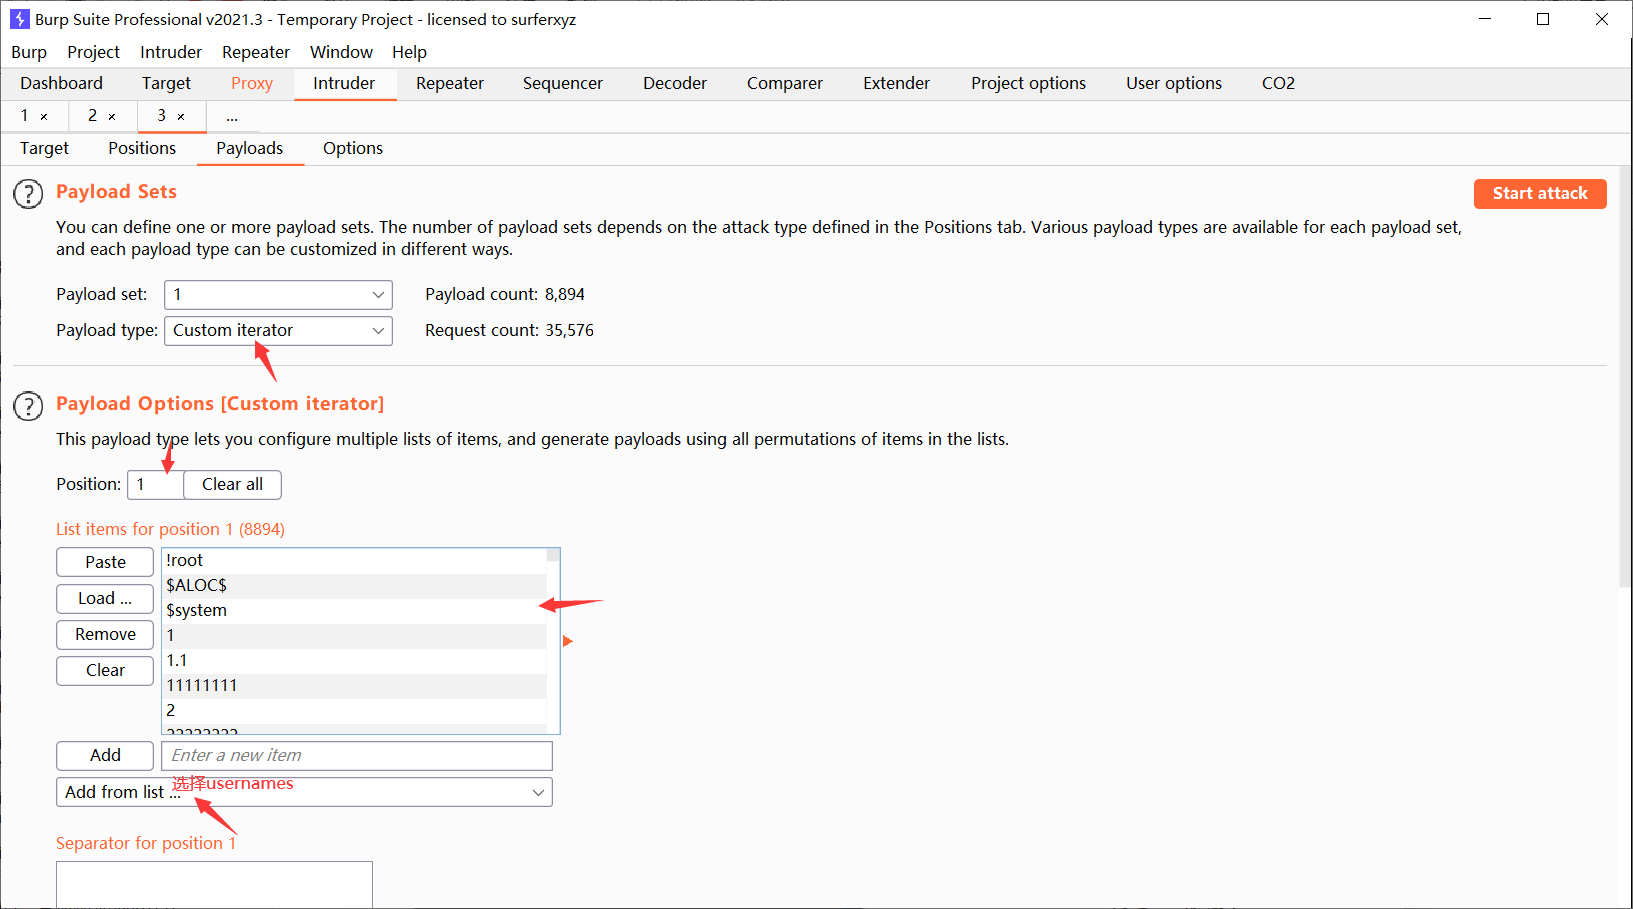Open the Project menu
Image resolution: width=1633 pixels, height=909 pixels.
(x=93, y=52)
